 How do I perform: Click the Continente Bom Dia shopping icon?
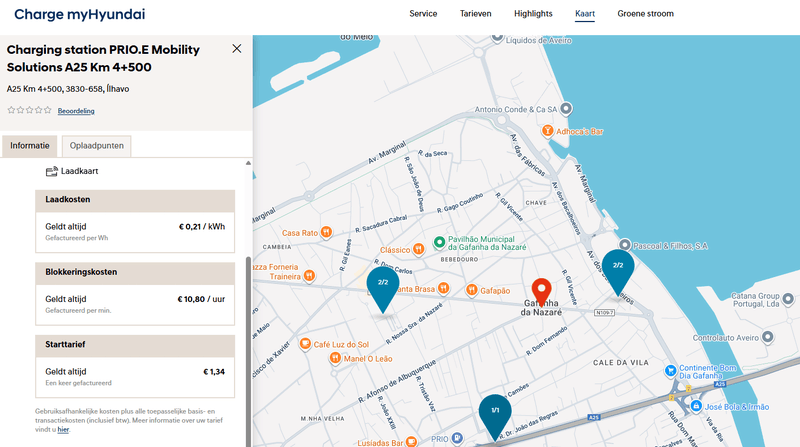(x=670, y=371)
